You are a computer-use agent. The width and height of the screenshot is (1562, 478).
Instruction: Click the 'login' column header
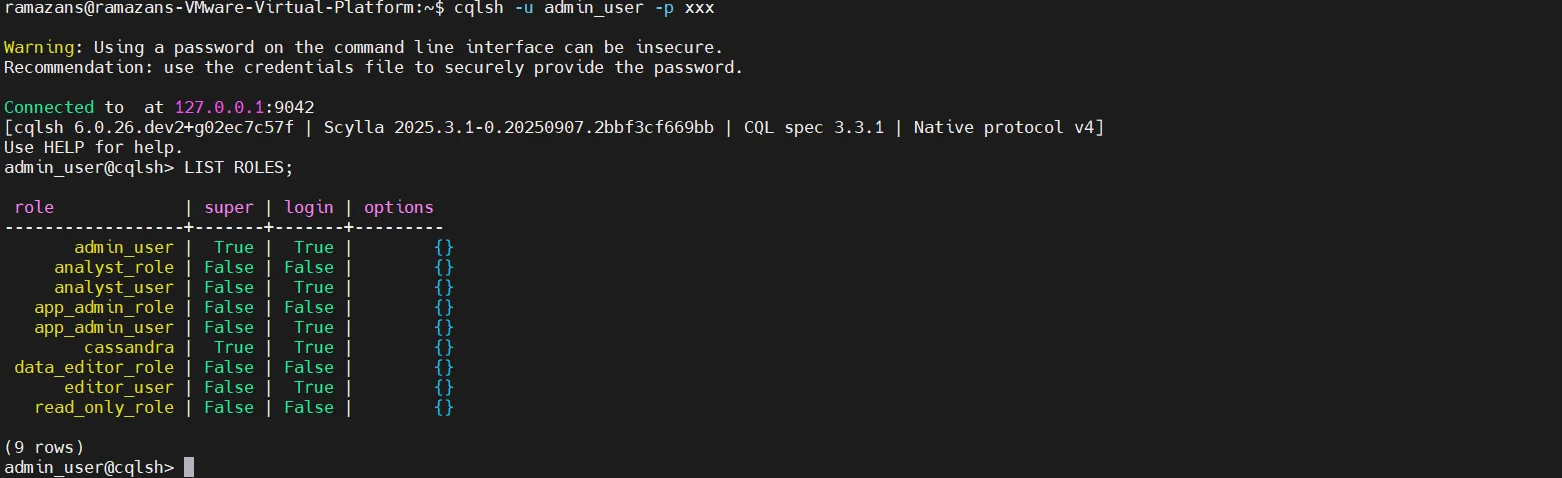[x=309, y=208]
